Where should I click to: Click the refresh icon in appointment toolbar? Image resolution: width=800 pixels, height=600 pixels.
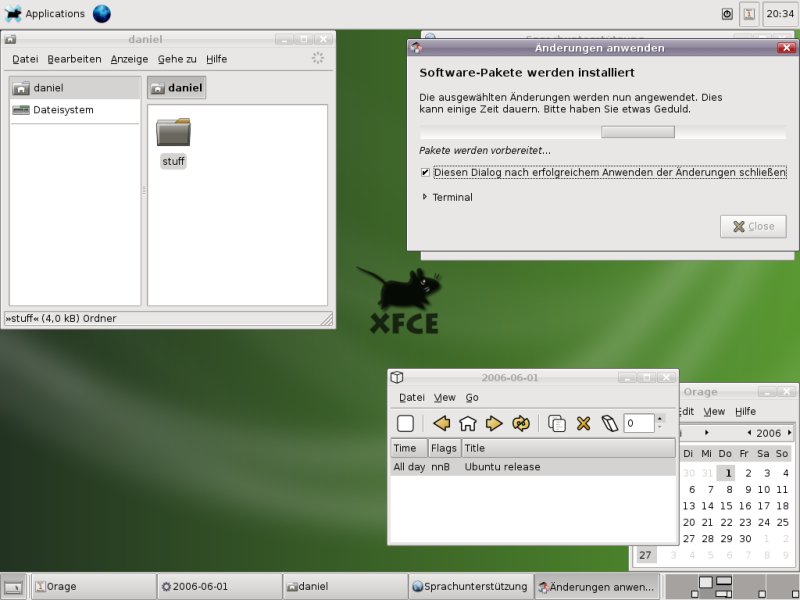(521, 423)
